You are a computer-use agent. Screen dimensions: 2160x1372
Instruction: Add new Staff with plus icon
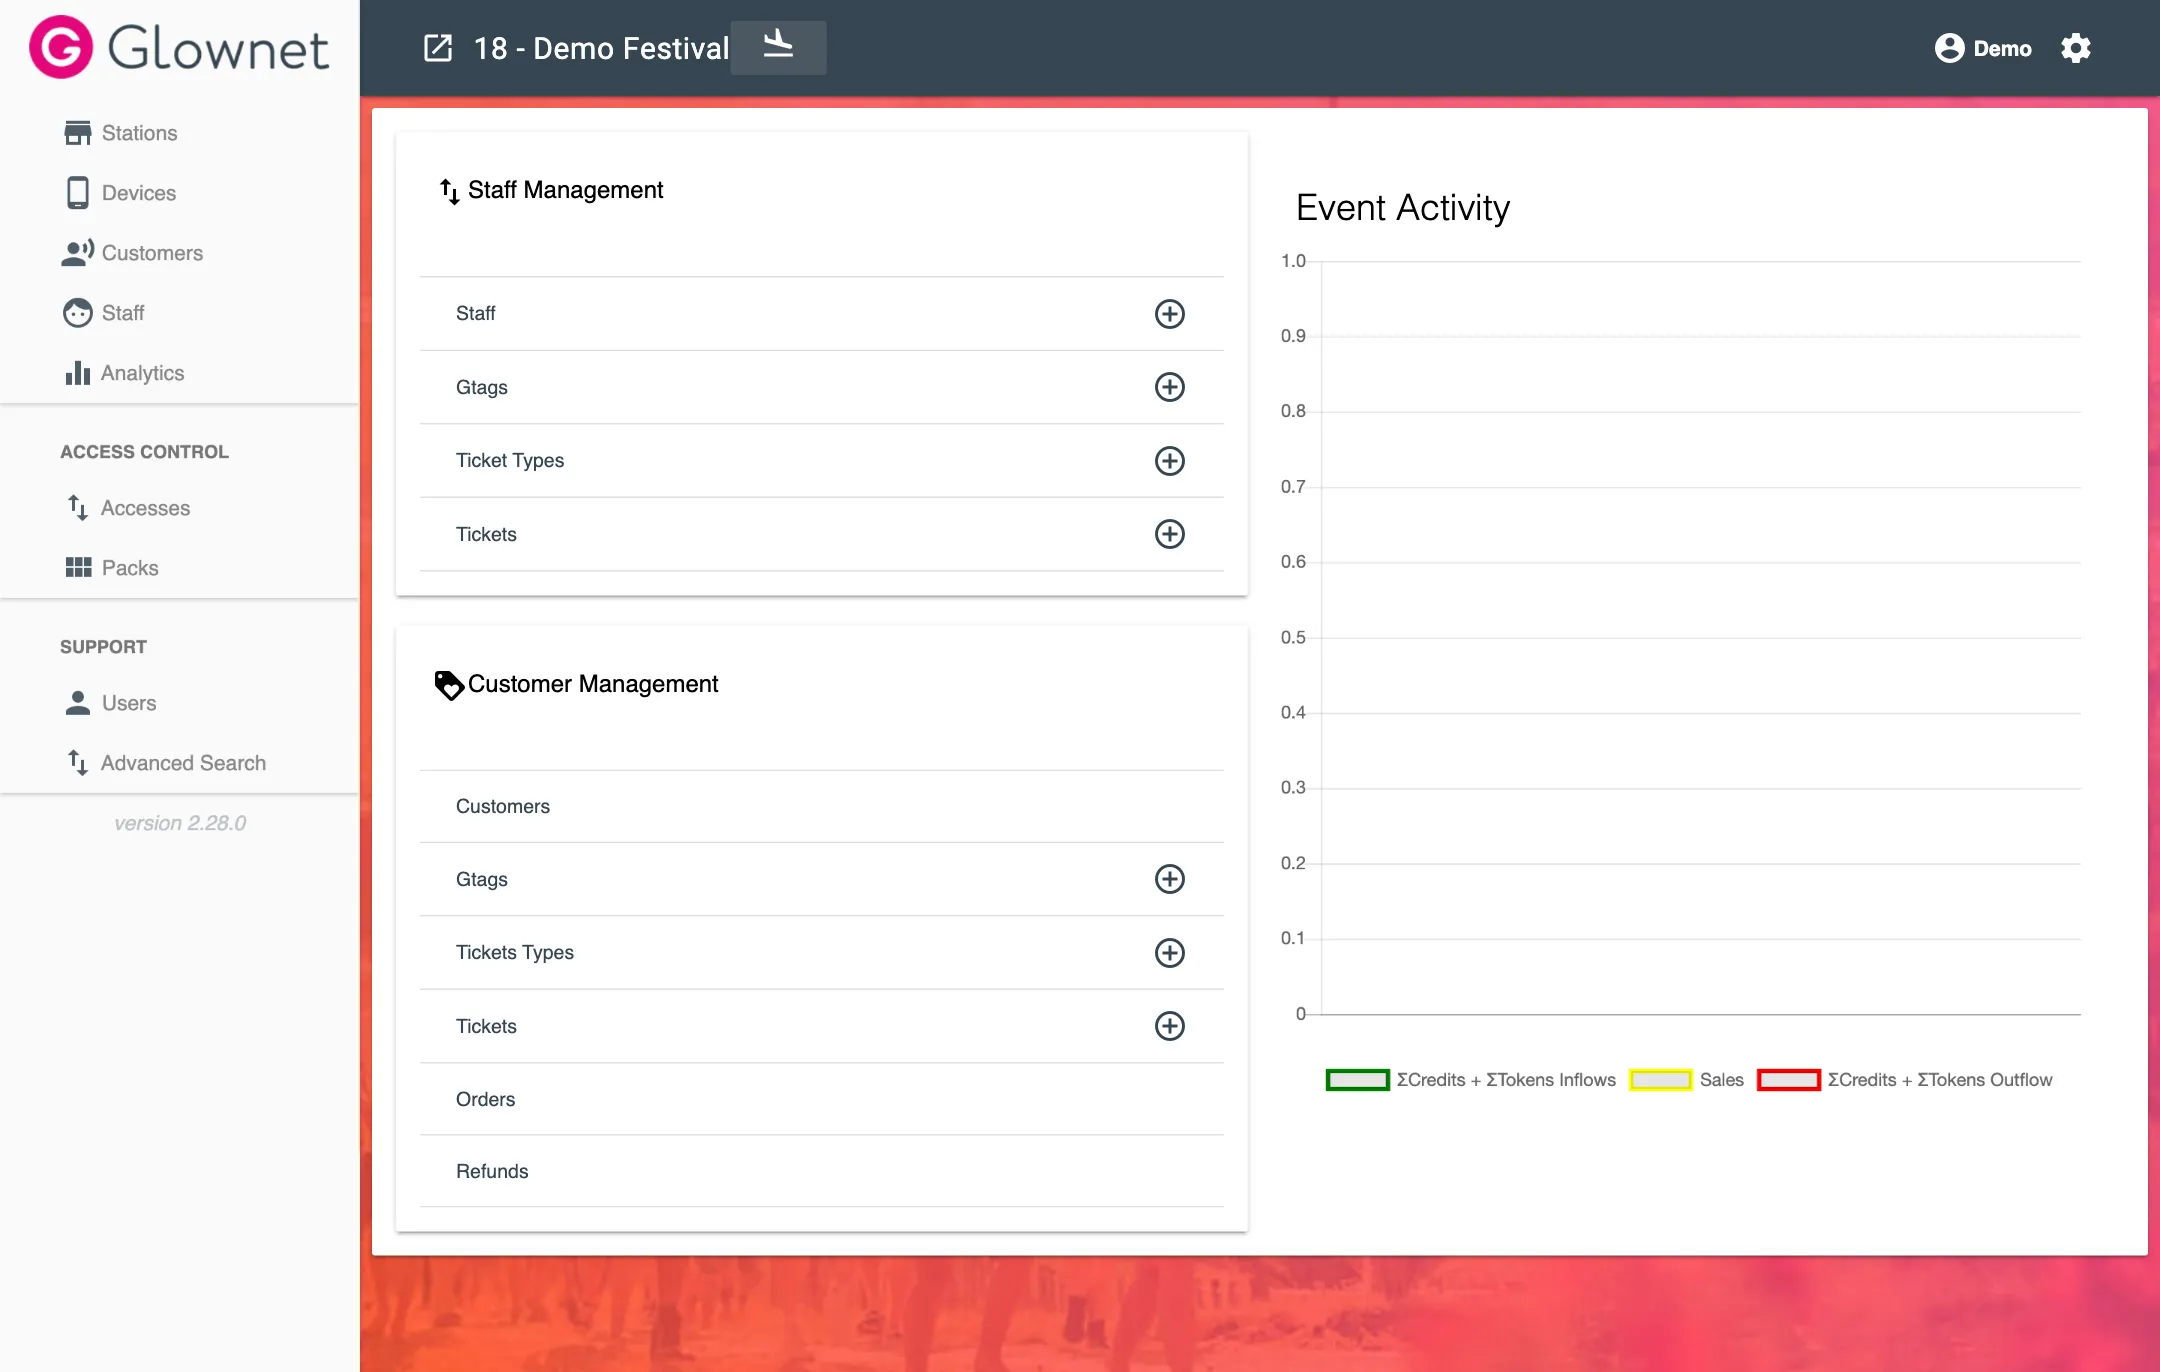coord(1169,314)
